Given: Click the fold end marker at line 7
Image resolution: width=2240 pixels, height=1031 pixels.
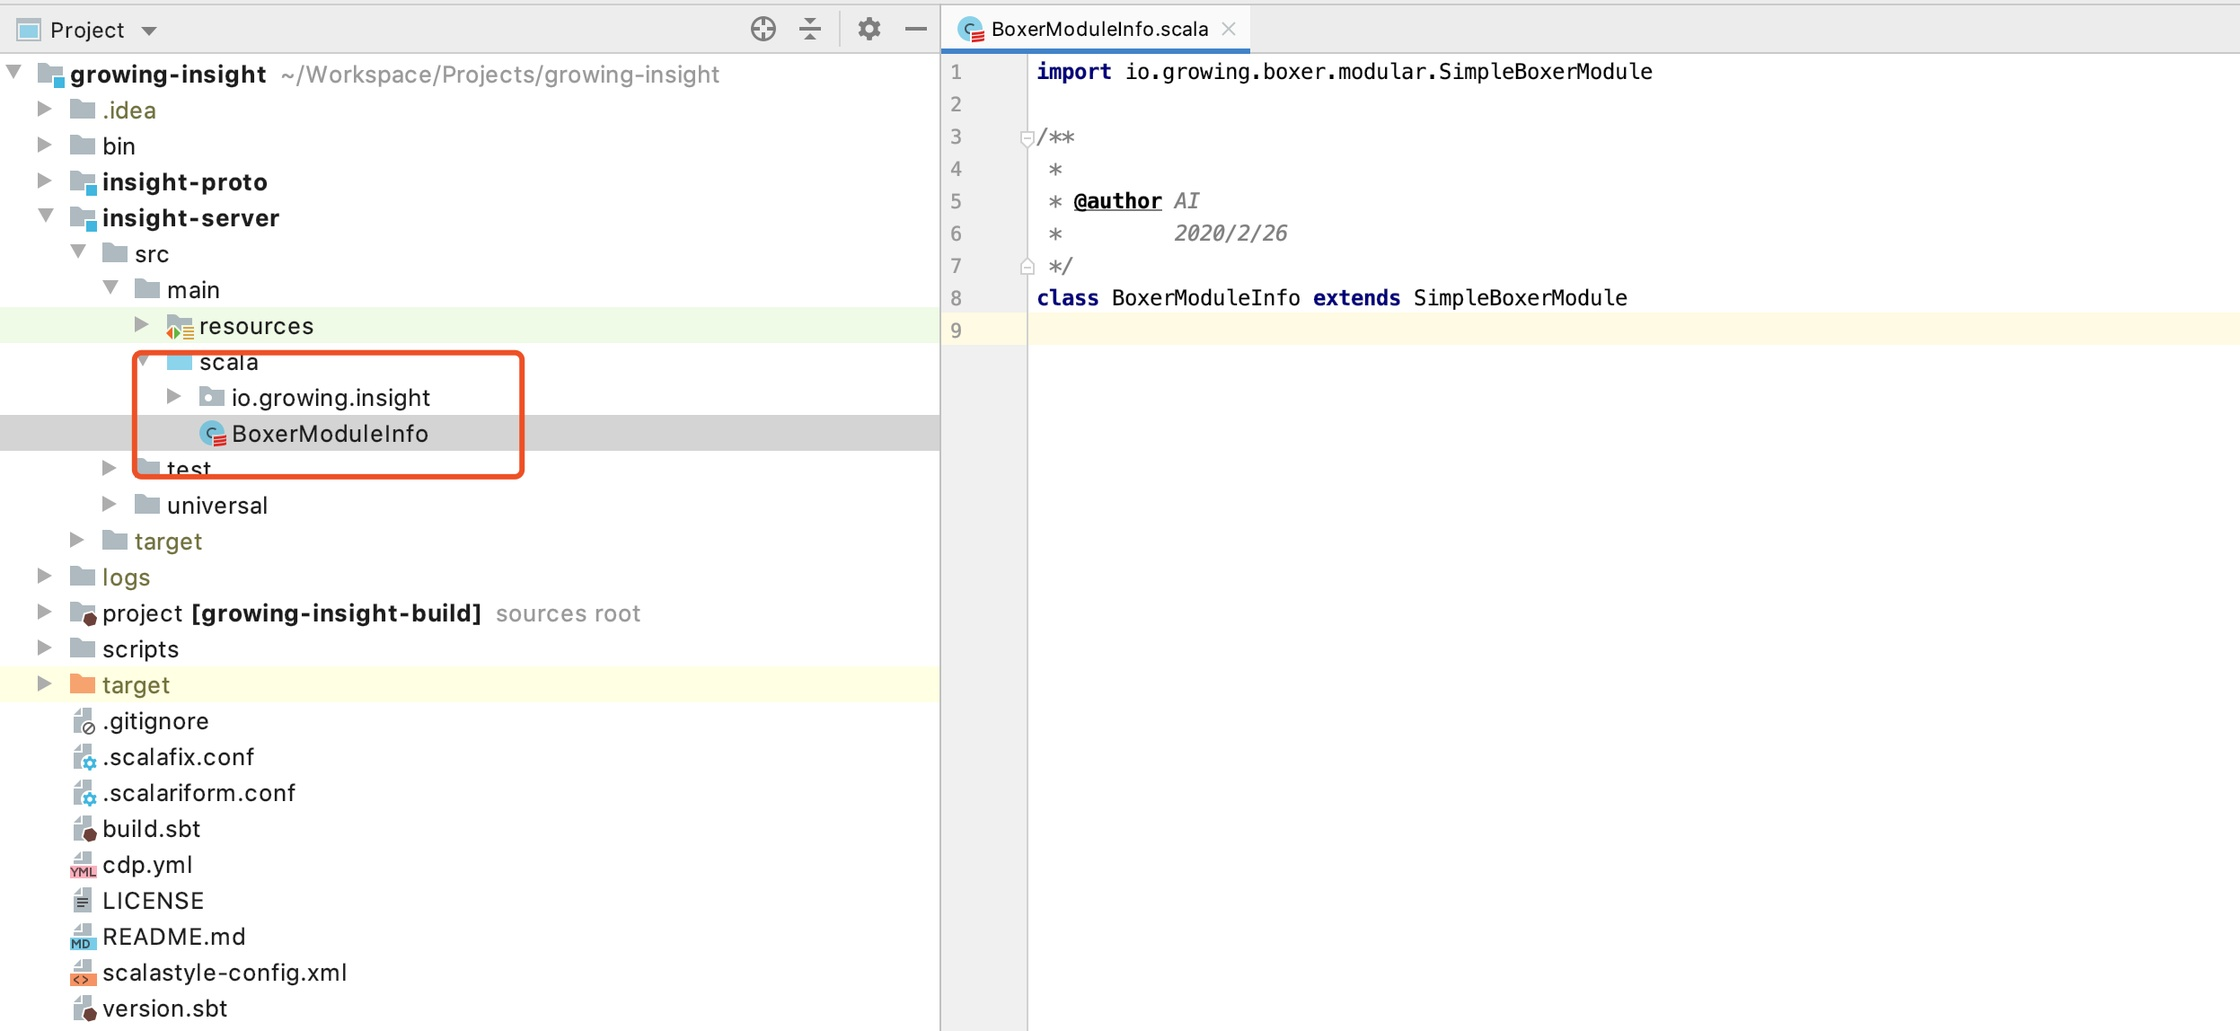Looking at the screenshot, I should pyautogui.click(x=1027, y=266).
